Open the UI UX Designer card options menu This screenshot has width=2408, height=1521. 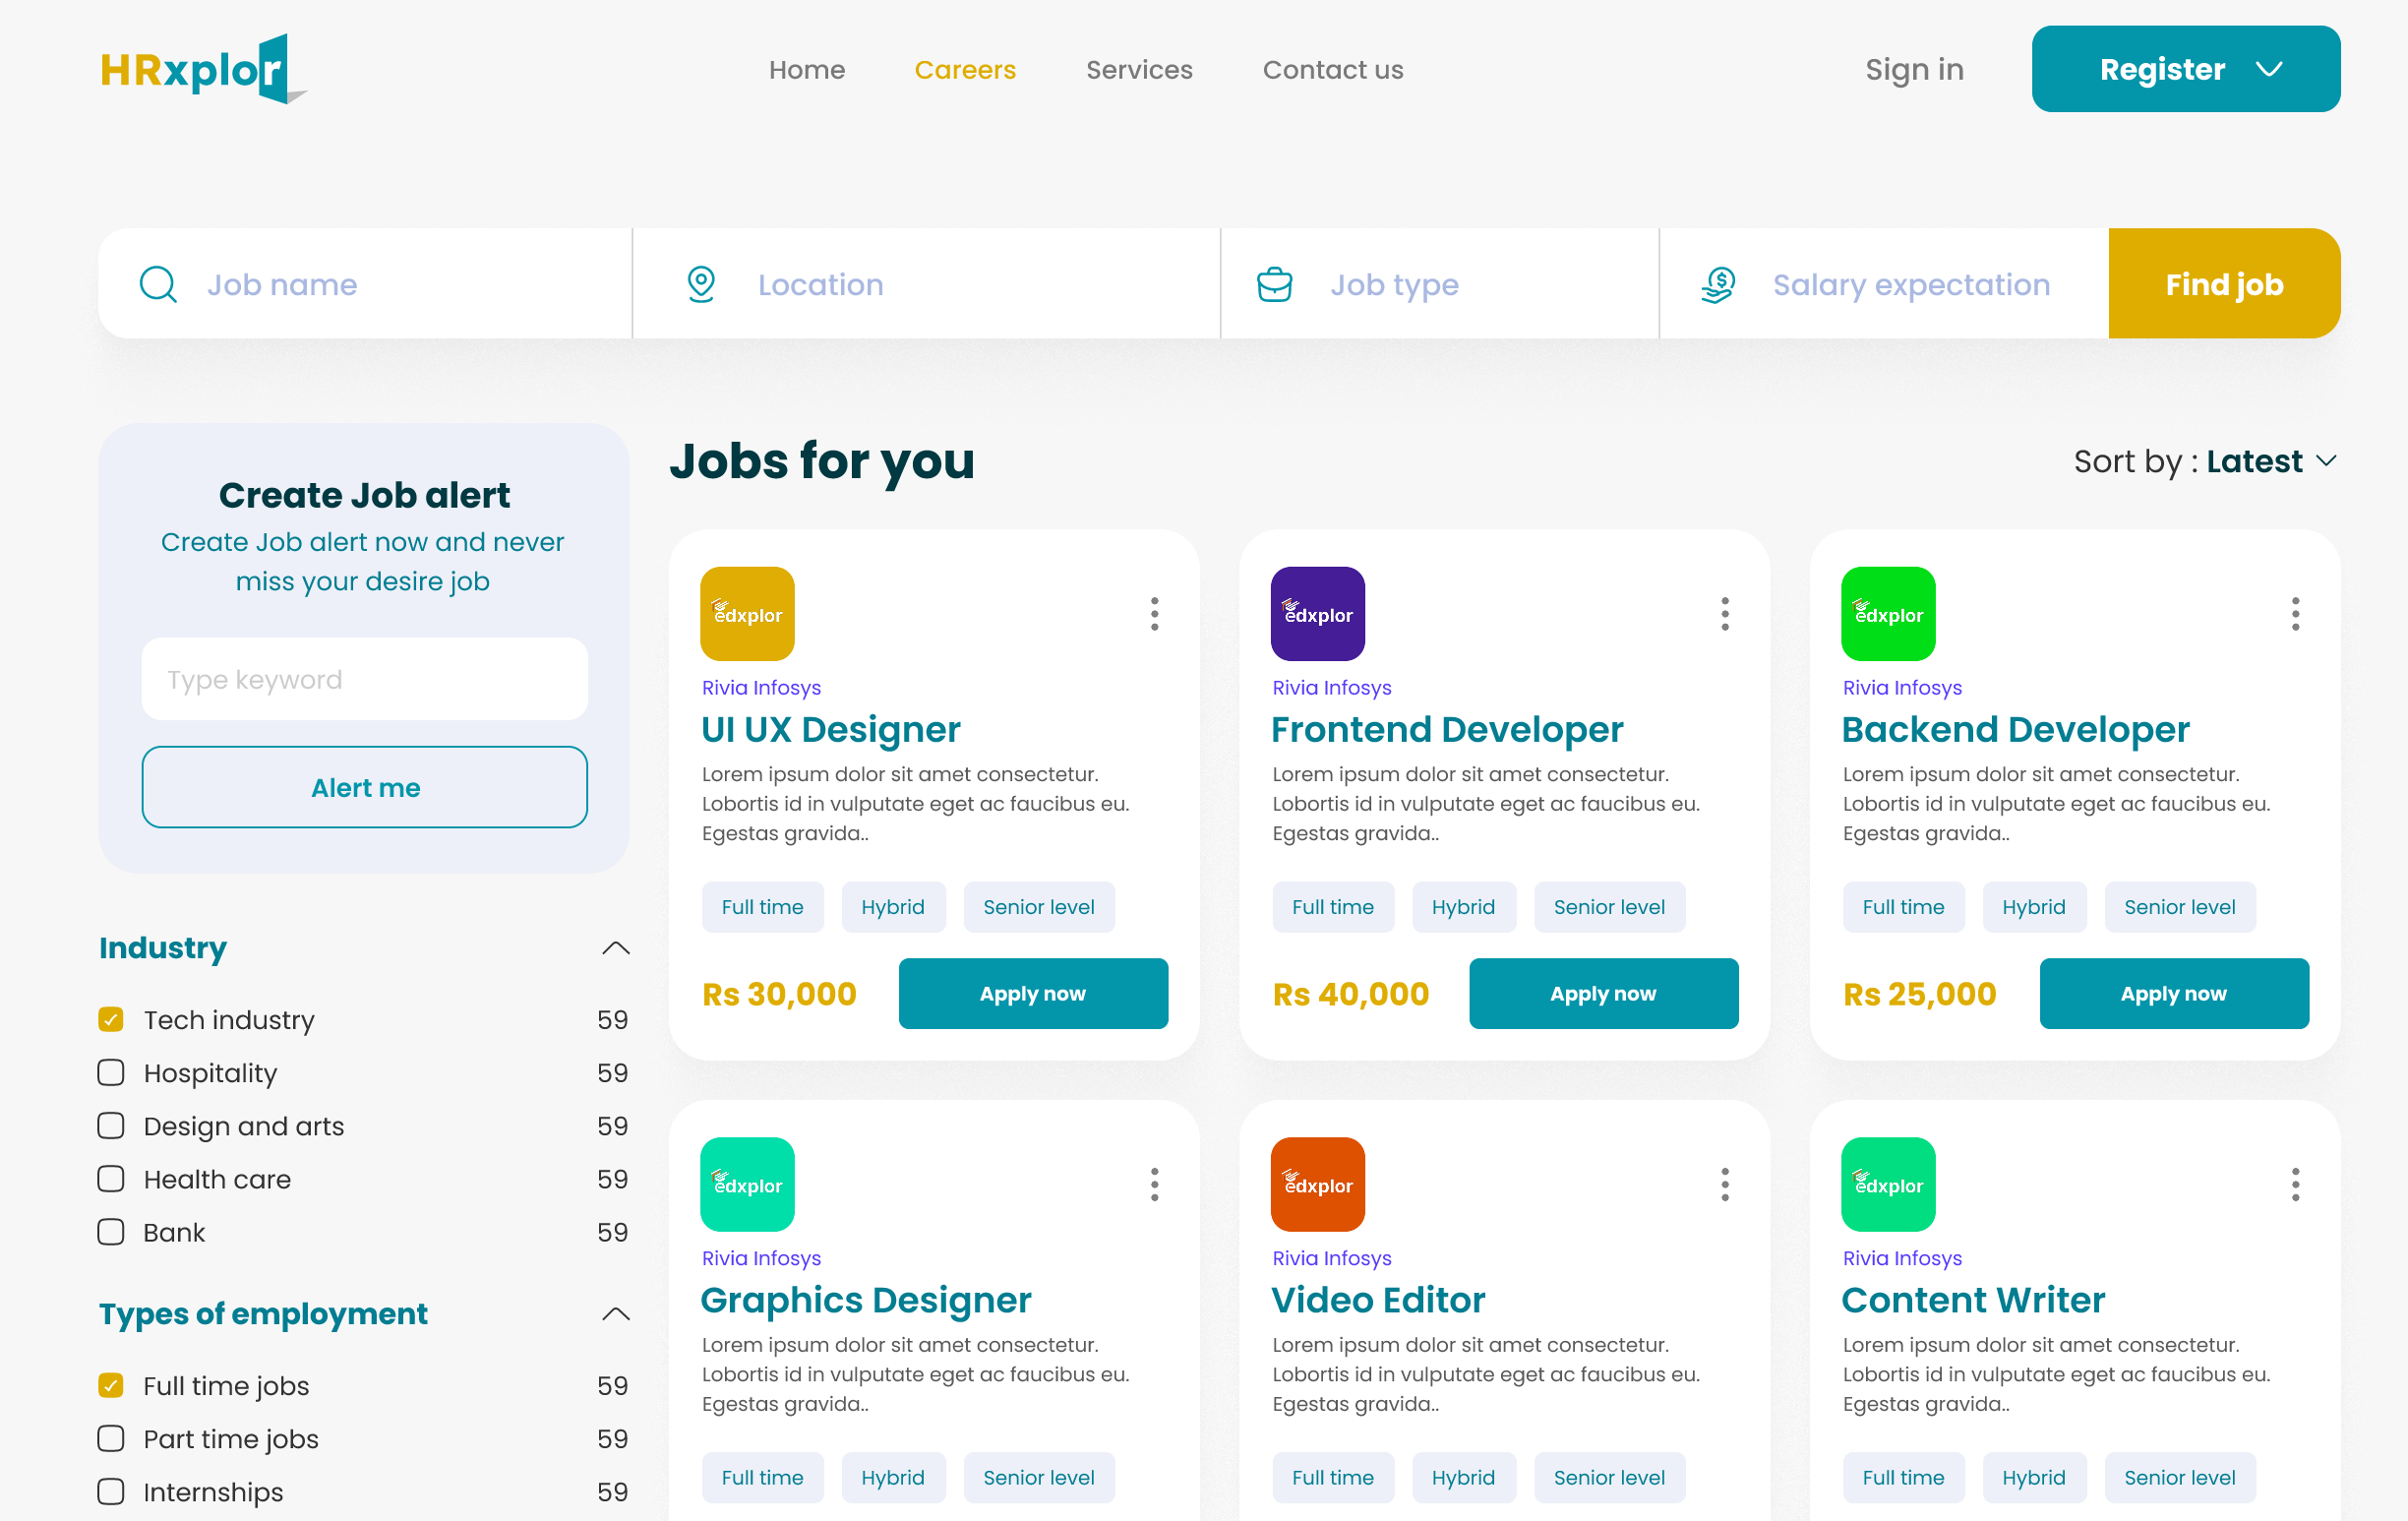click(1154, 613)
